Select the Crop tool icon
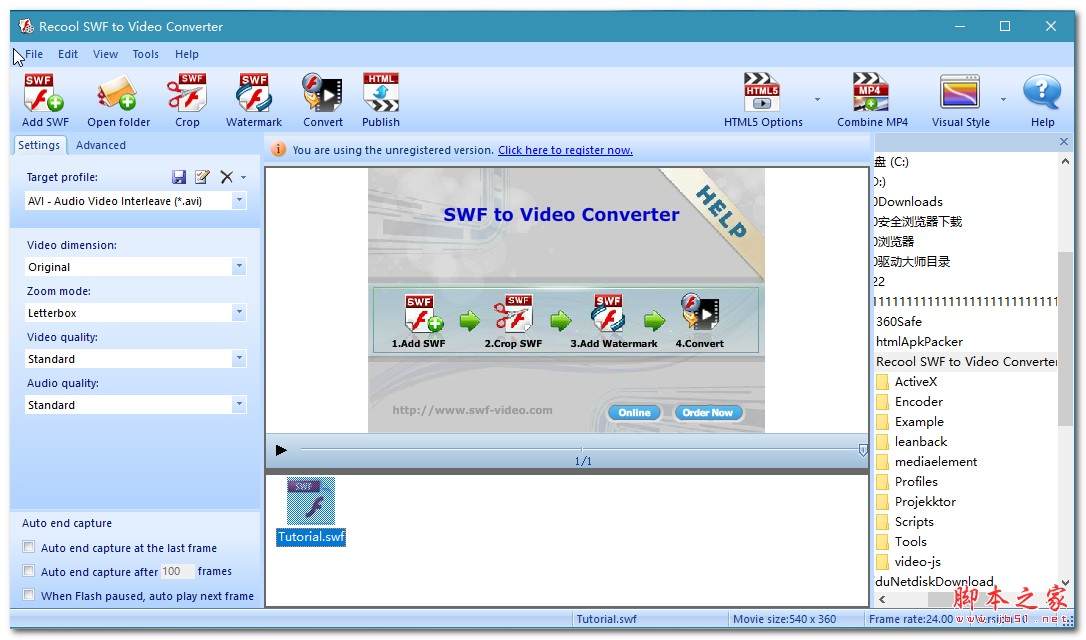Image resolution: width=1086 pixels, height=640 pixels. (186, 94)
